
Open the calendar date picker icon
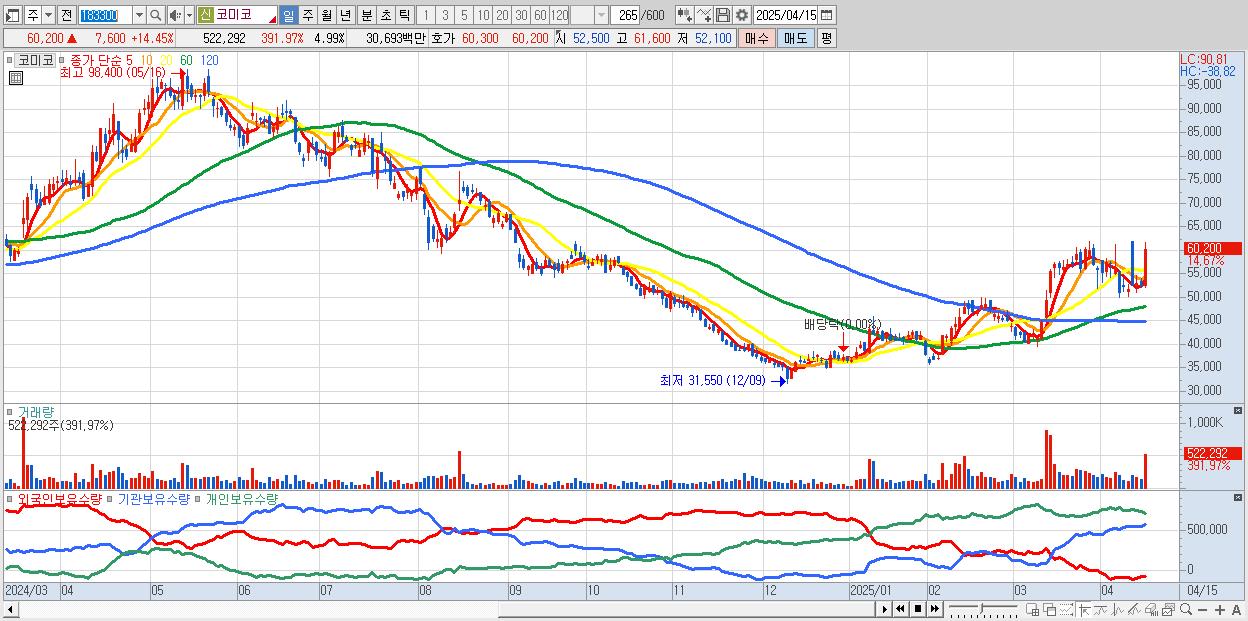pyautogui.click(x=827, y=15)
